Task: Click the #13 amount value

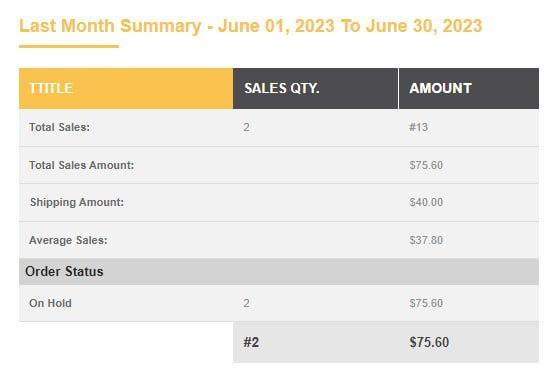Action: (418, 127)
